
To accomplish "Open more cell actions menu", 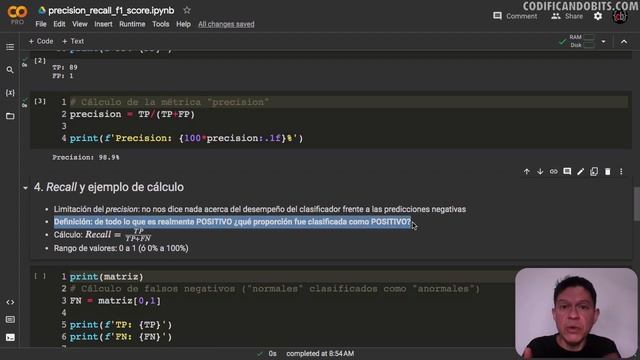I will click(x=621, y=171).
